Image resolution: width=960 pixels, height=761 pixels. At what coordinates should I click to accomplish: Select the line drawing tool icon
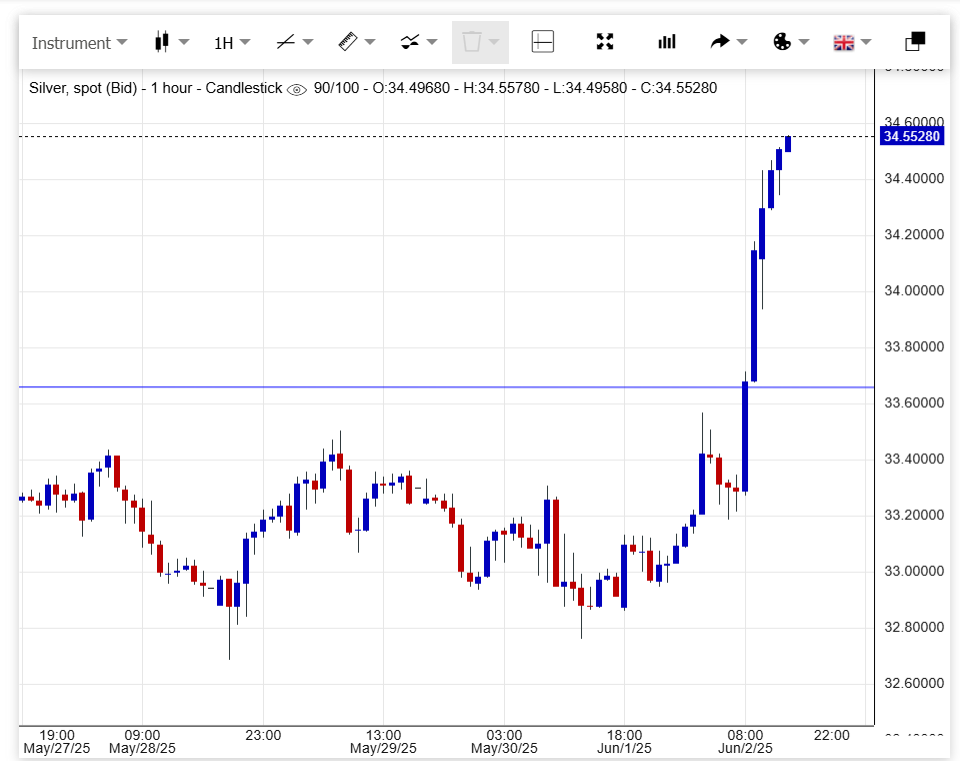pyautogui.click(x=285, y=42)
